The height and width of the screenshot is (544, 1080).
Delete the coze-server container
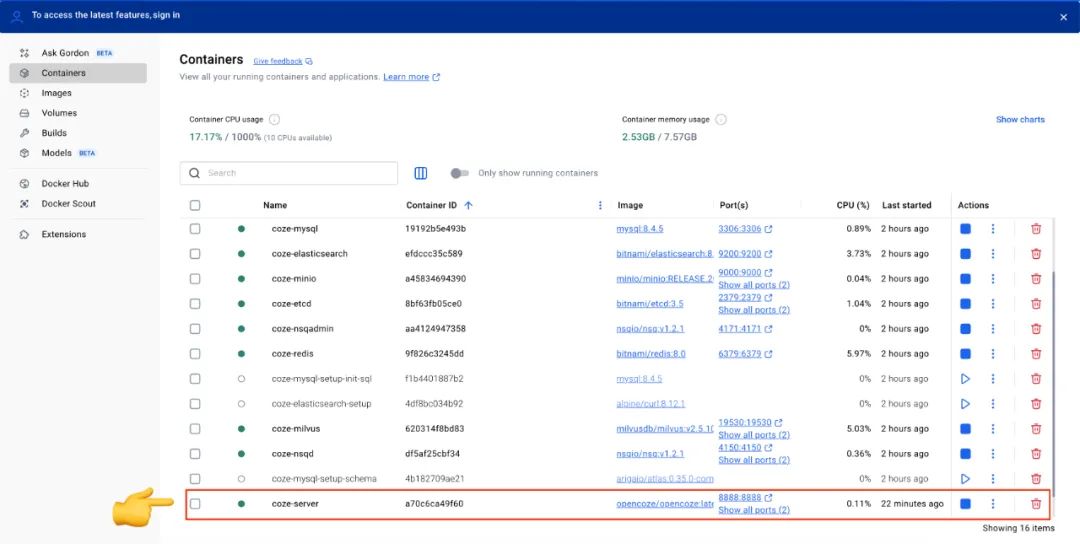(1035, 504)
